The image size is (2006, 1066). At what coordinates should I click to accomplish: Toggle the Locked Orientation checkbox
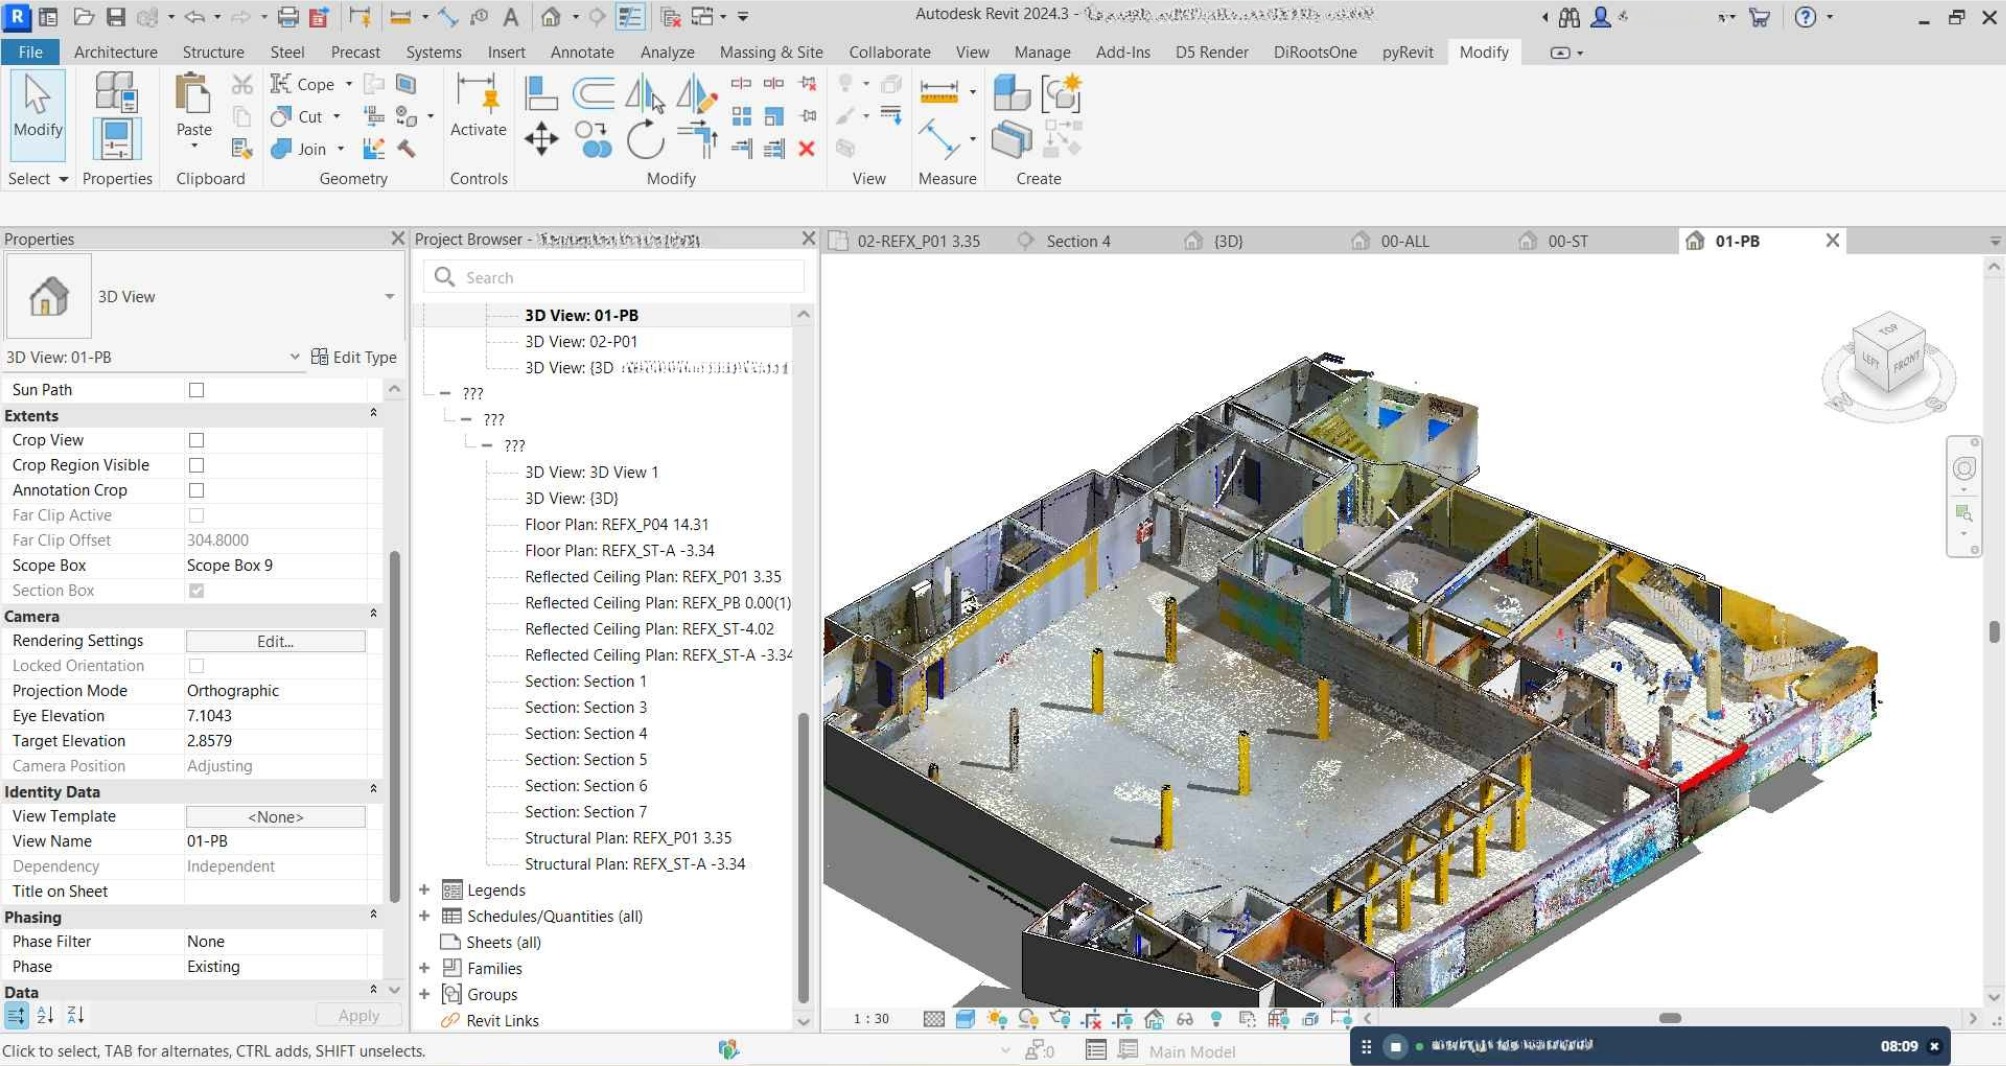tap(196, 665)
